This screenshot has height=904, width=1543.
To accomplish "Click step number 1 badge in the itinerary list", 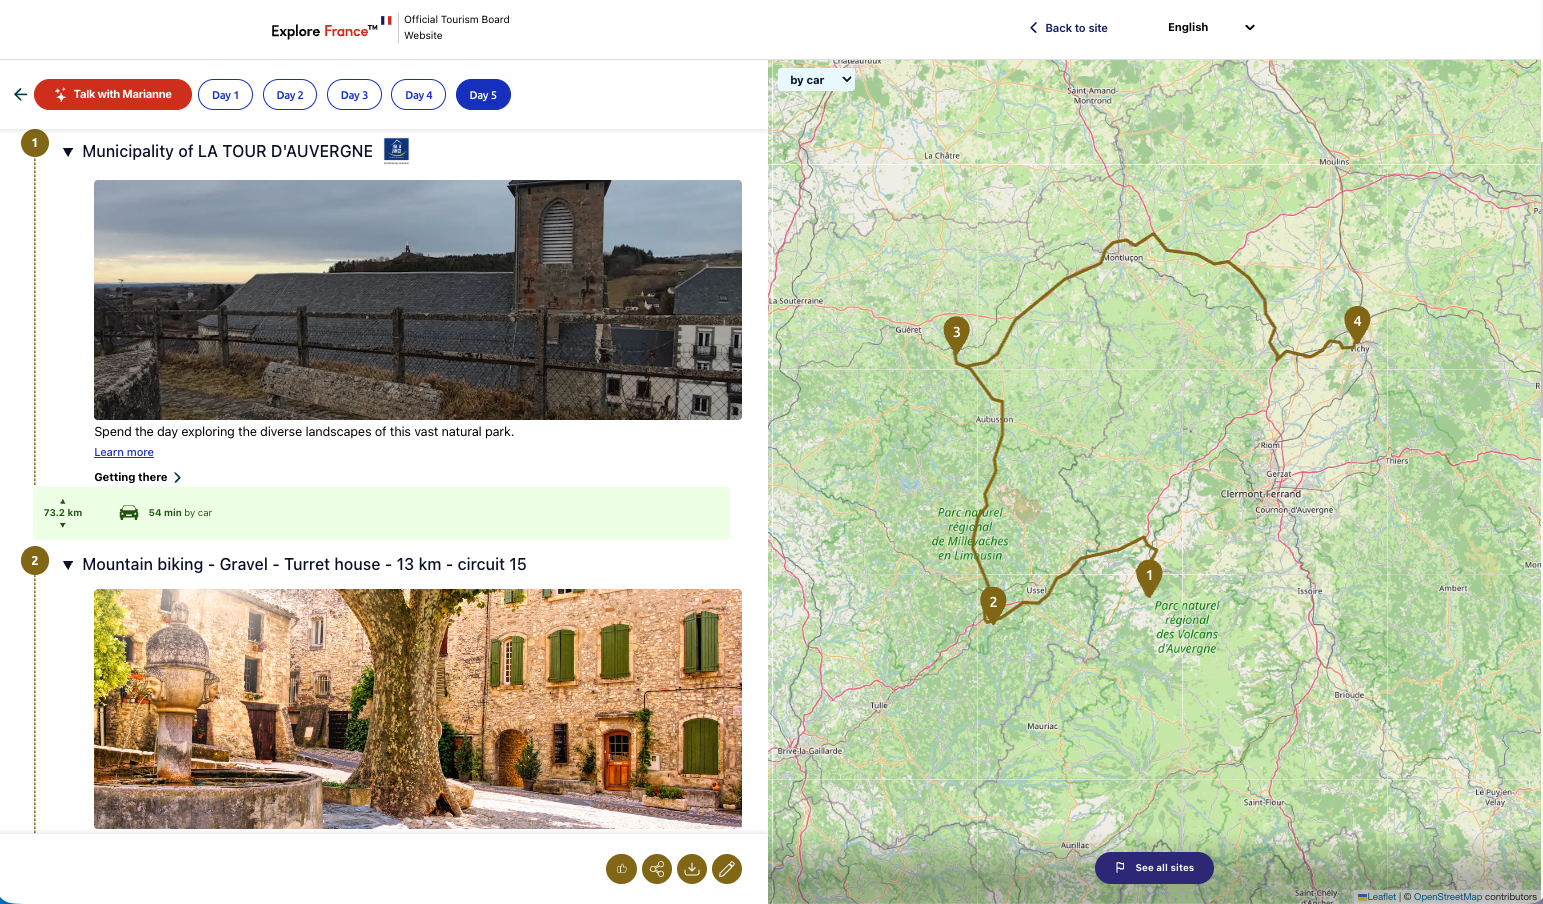I will 35,143.
